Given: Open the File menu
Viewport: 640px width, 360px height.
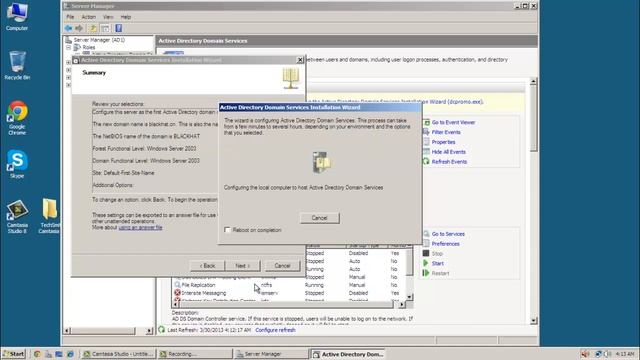Looking at the screenshot, I should pos(70,17).
